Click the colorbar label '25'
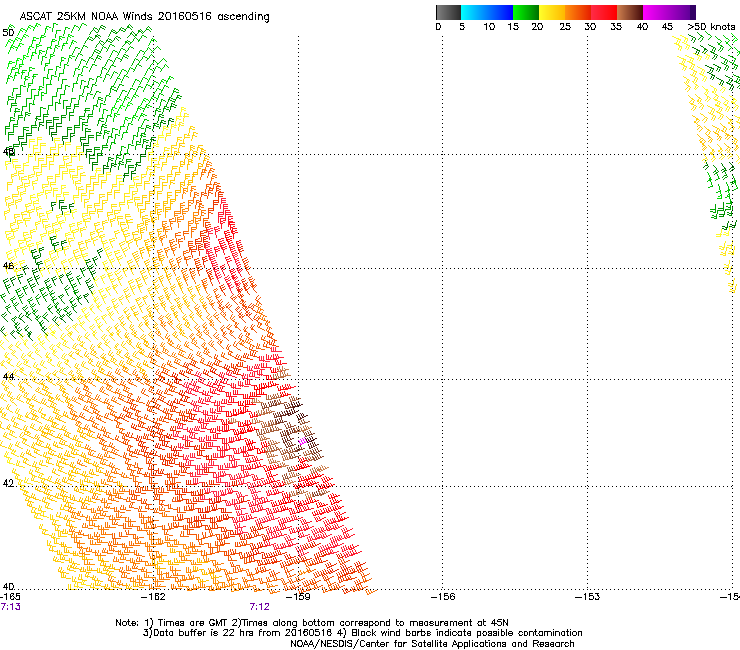Image resolution: width=740 pixels, height=650 pixels. tap(565, 27)
